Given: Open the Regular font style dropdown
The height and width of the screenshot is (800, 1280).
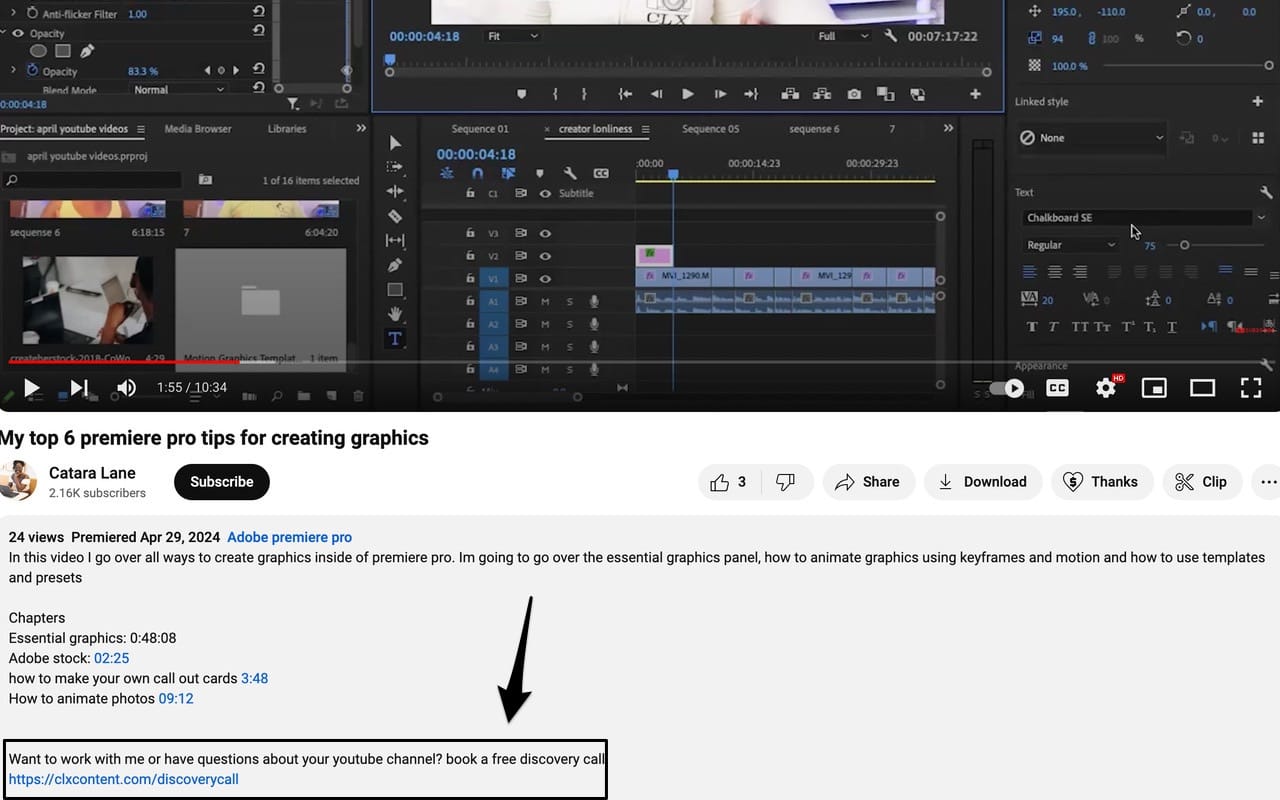Looking at the screenshot, I should point(1070,245).
